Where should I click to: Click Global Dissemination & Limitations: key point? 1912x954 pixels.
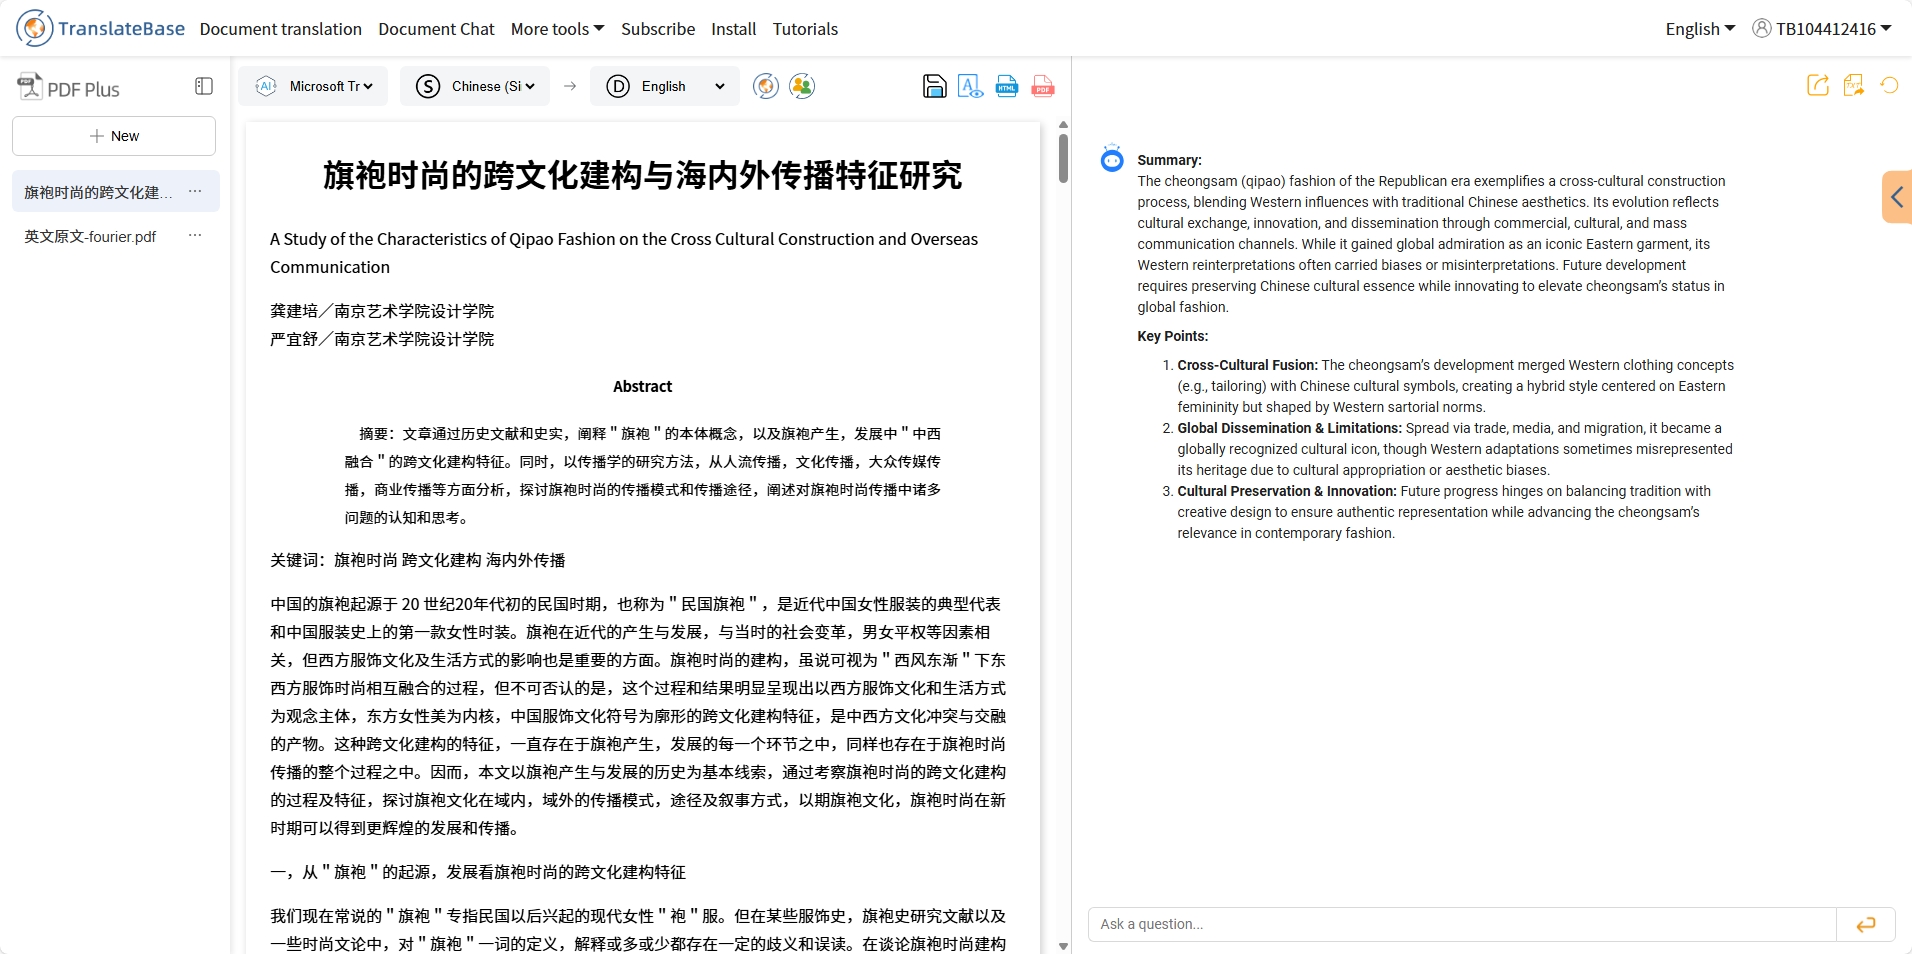pyautogui.click(x=1289, y=428)
